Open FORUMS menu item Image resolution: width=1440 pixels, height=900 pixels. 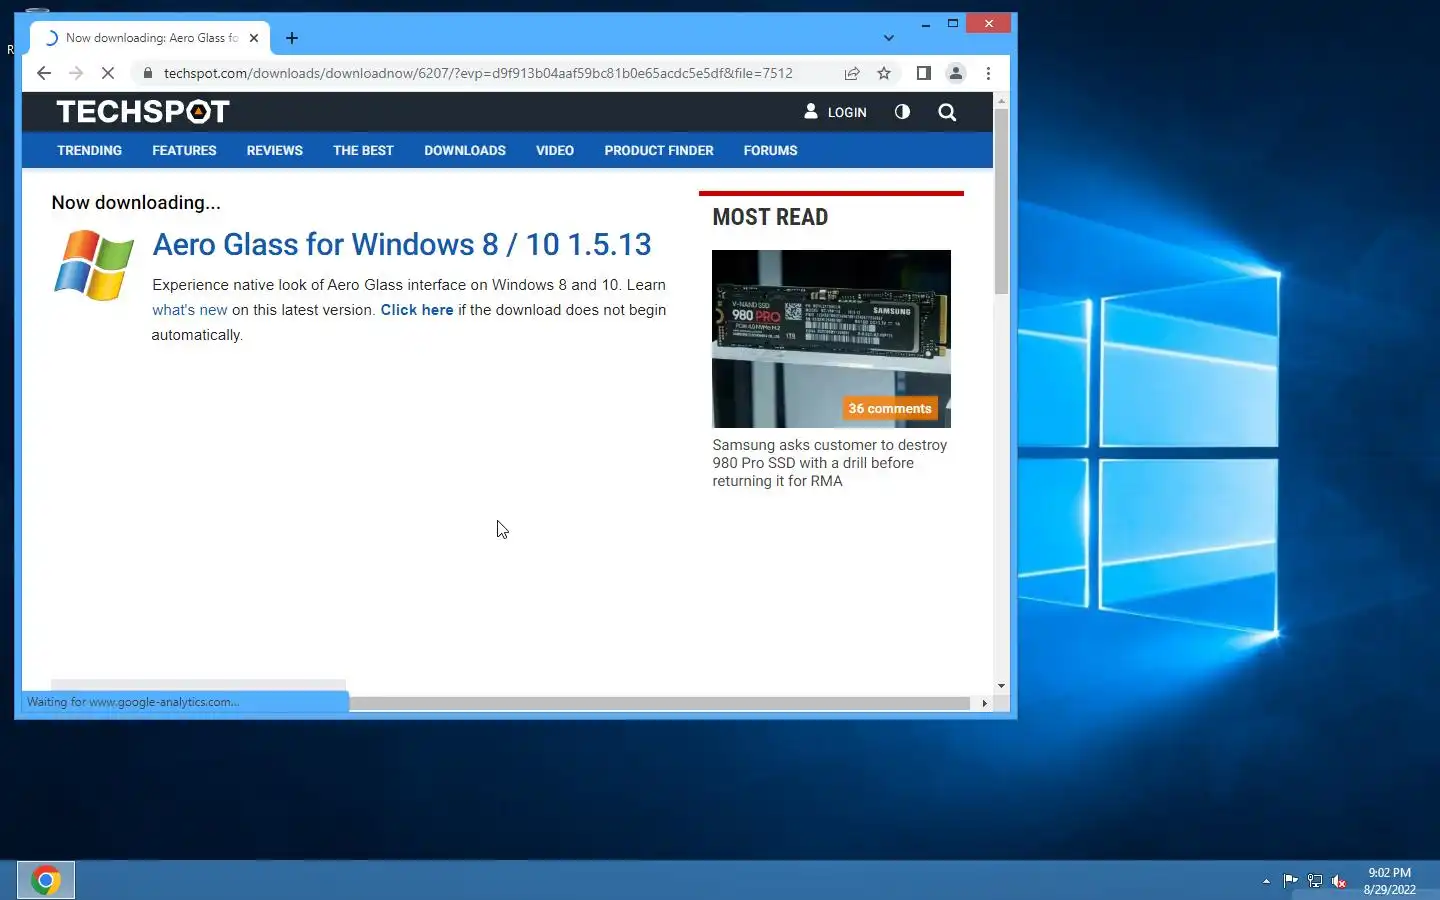(770, 150)
